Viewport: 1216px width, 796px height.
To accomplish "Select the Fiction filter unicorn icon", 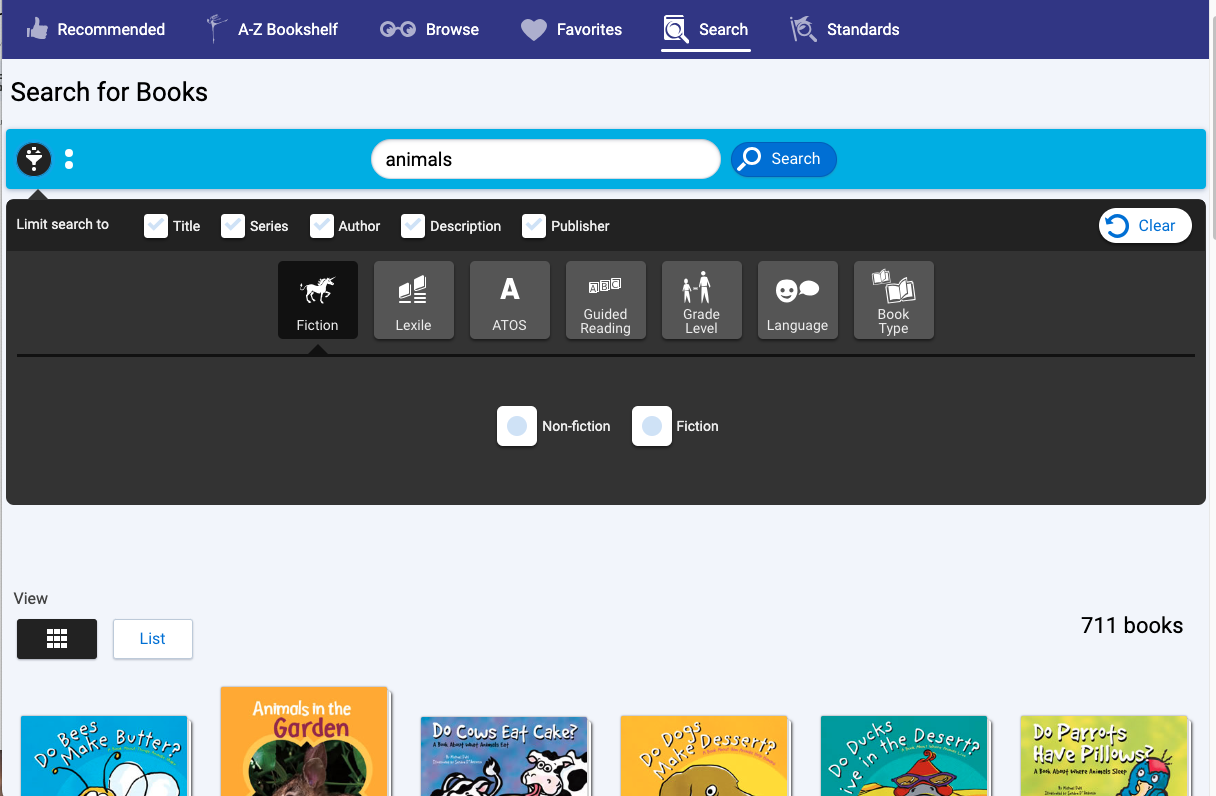I will 318,300.
